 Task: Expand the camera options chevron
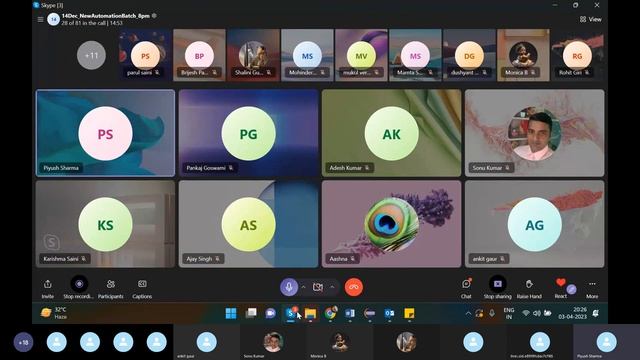(332, 287)
